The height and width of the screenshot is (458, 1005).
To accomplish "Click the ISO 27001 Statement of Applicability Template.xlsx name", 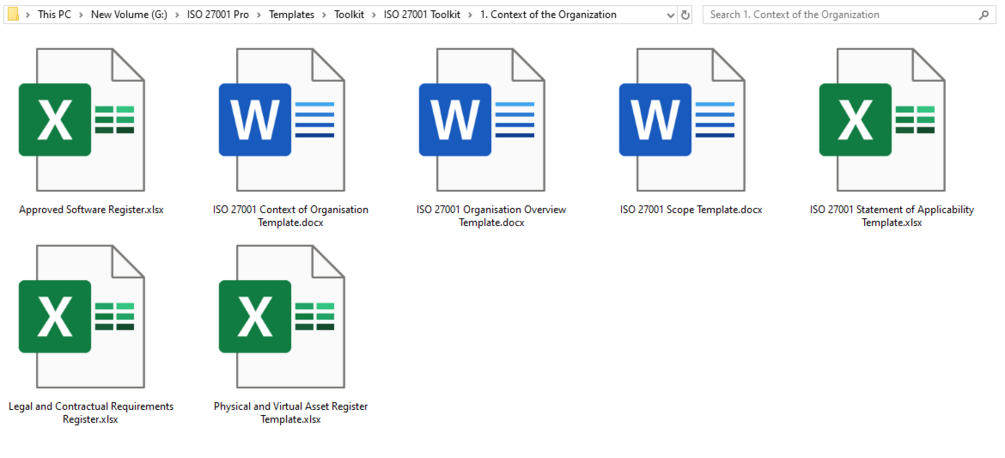I will 892,217.
